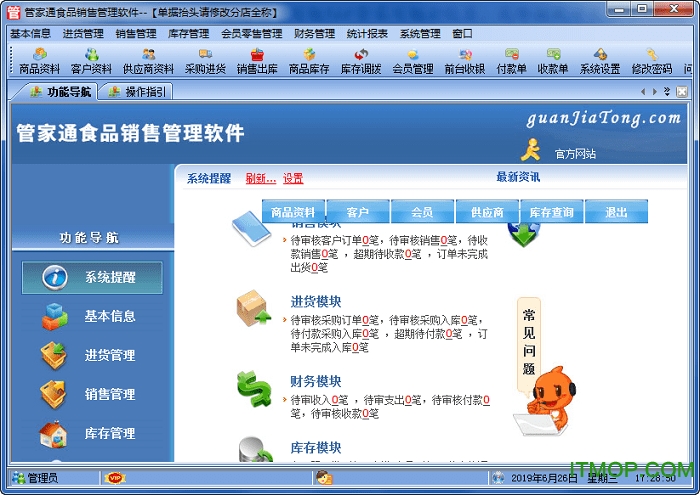
Task: Click the blue 客户 button
Action: click(358, 212)
